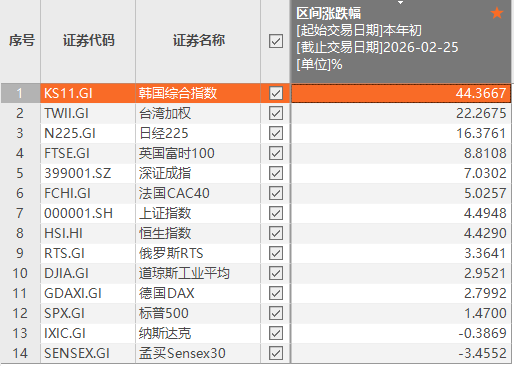The width and height of the screenshot is (514, 366).
Task: Select the name 恒生指数
Action: point(165,233)
